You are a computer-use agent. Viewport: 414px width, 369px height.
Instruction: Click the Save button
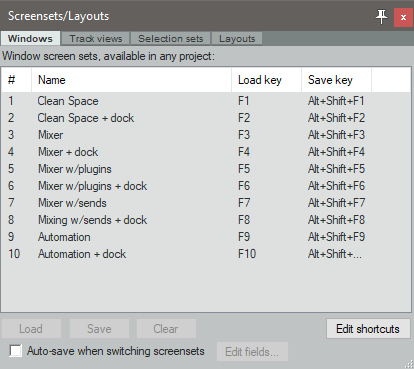click(99, 329)
